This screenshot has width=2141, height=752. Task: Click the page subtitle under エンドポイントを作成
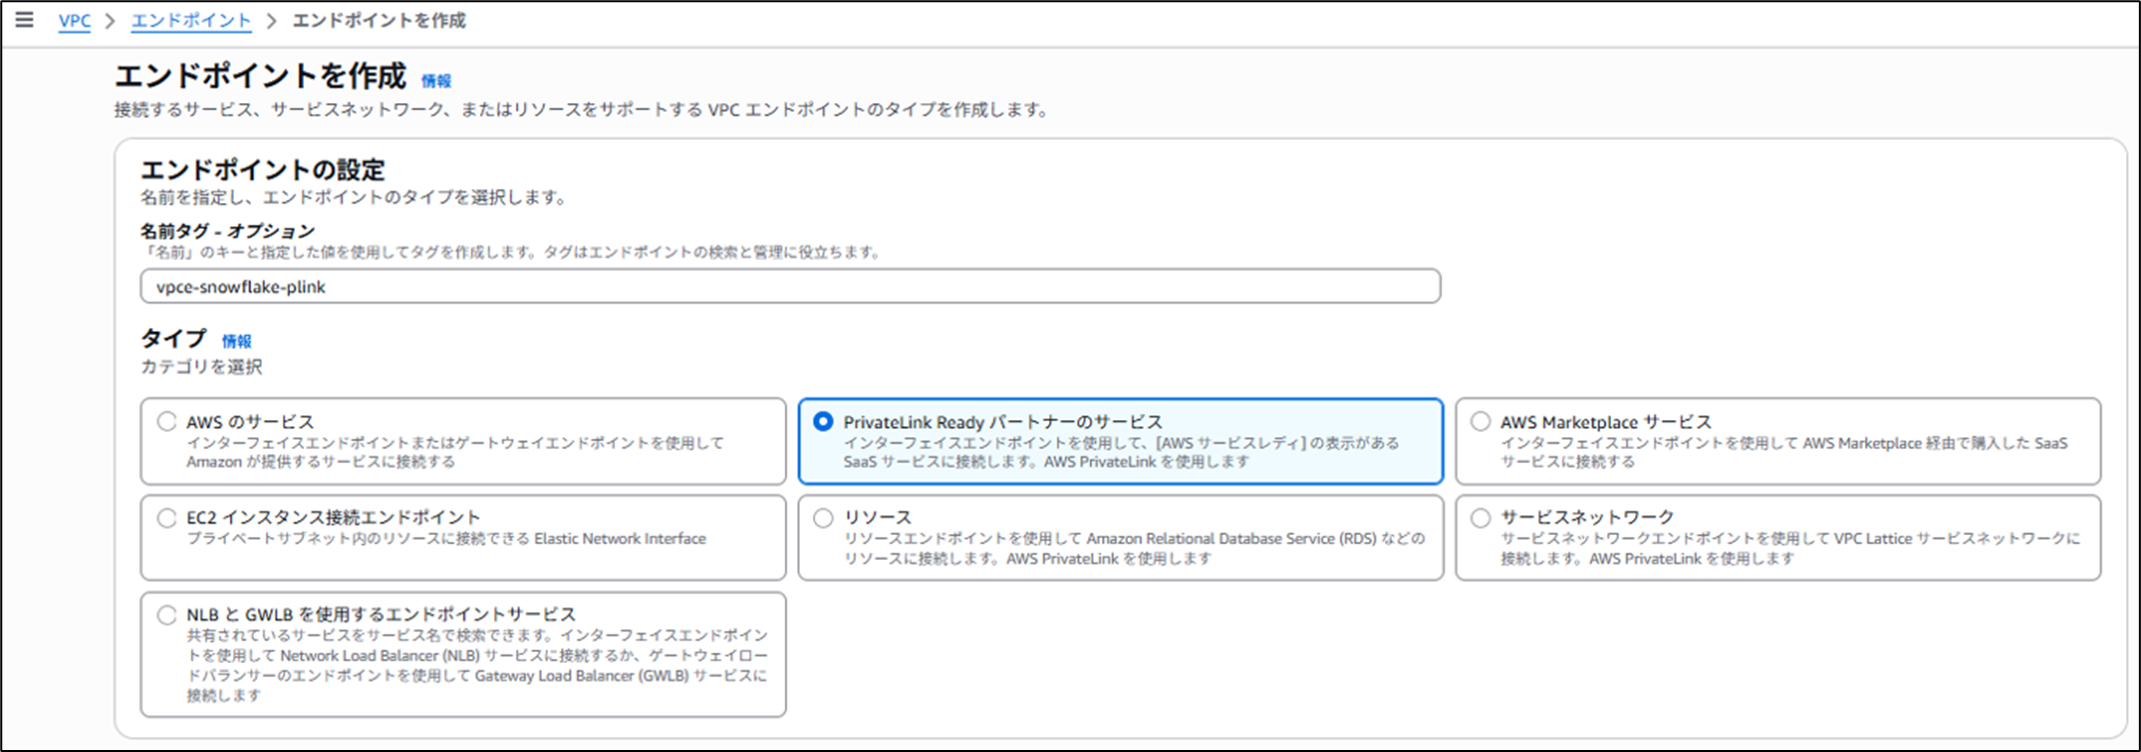(x=582, y=110)
